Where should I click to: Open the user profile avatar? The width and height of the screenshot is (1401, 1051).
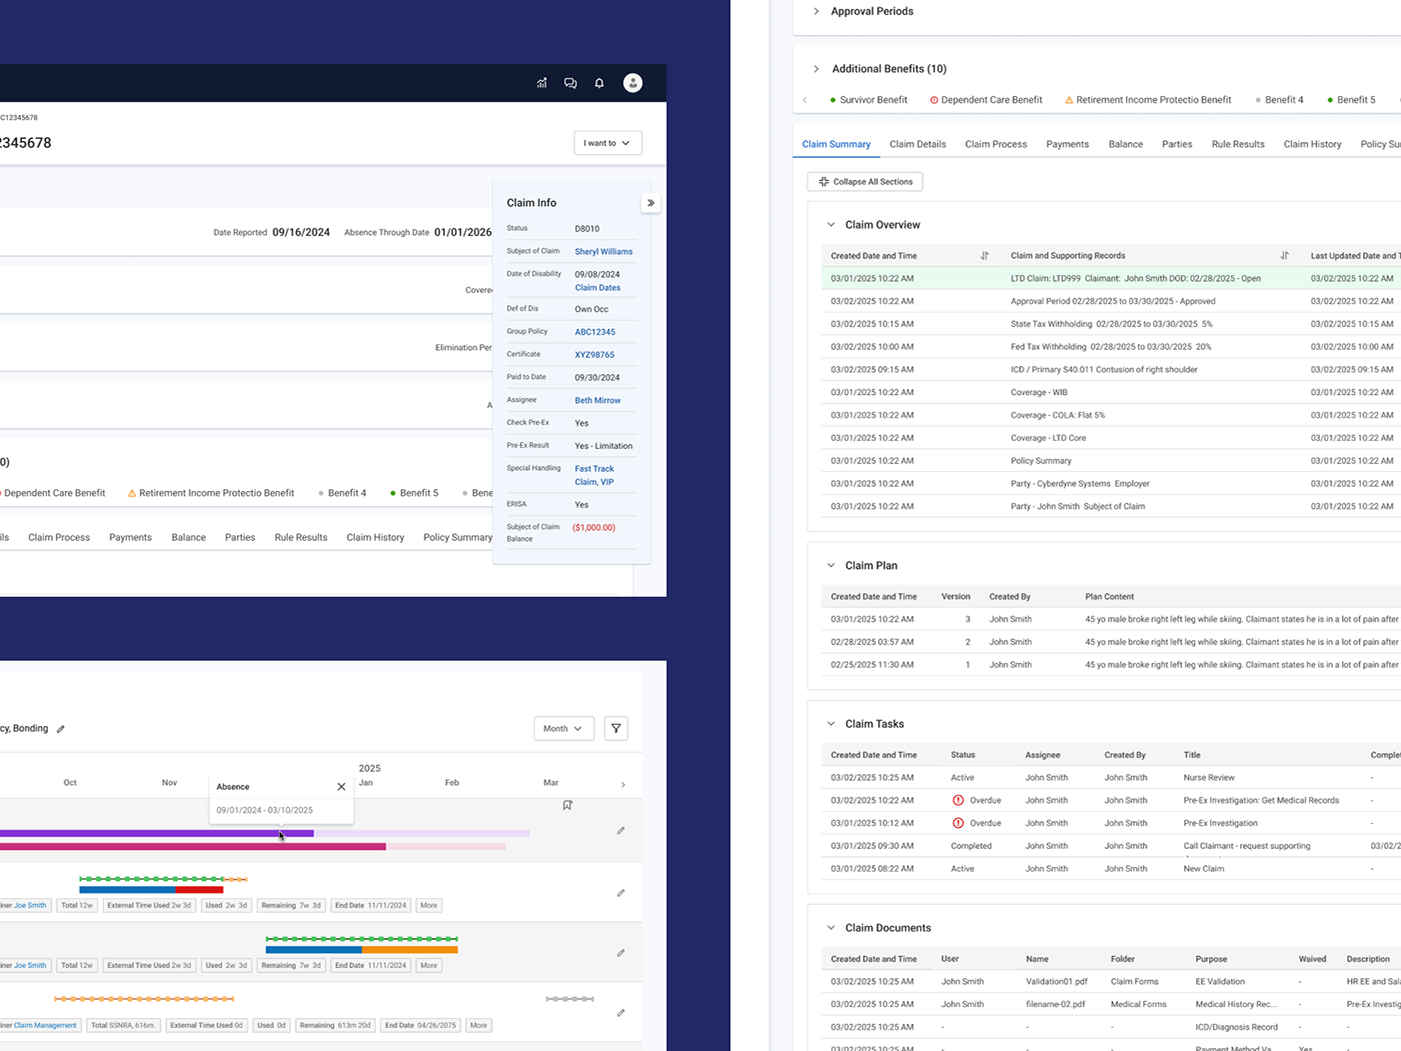point(633,83)
